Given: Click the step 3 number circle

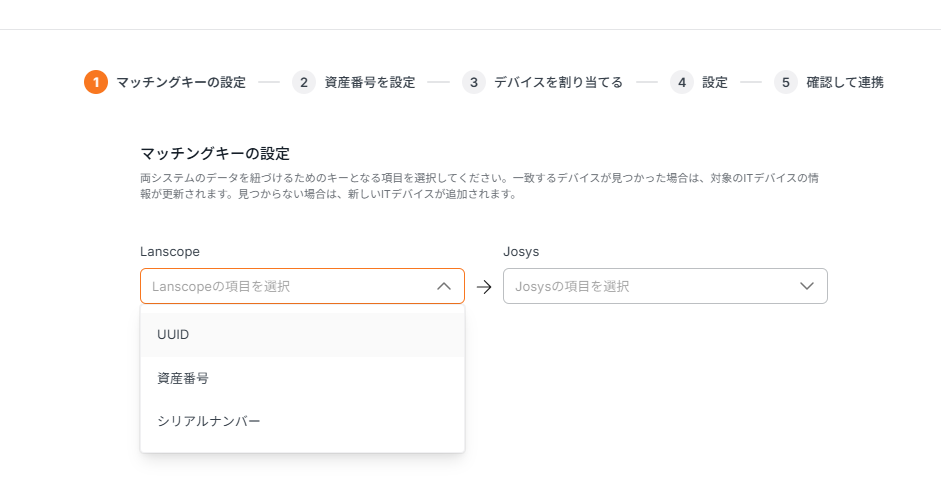Looking at the screenshot, I should 474,82.
